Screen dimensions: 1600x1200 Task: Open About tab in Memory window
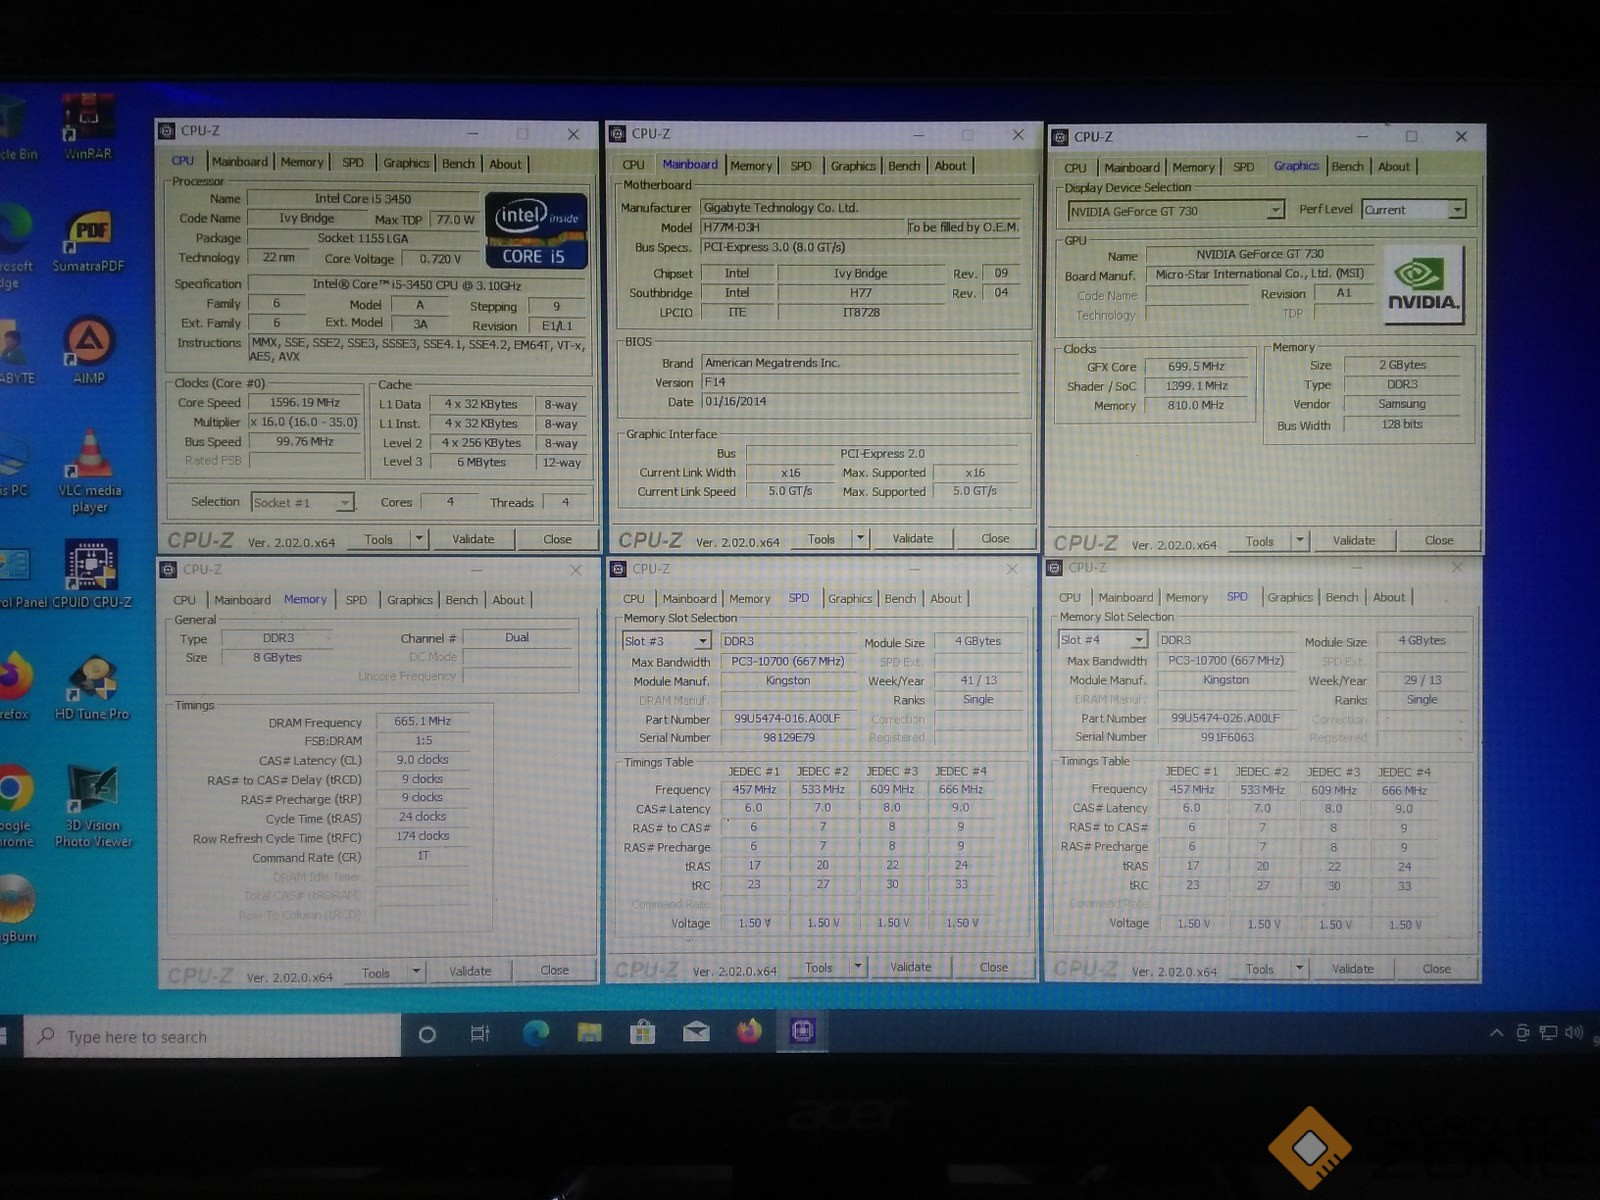(x=508, y=600)
